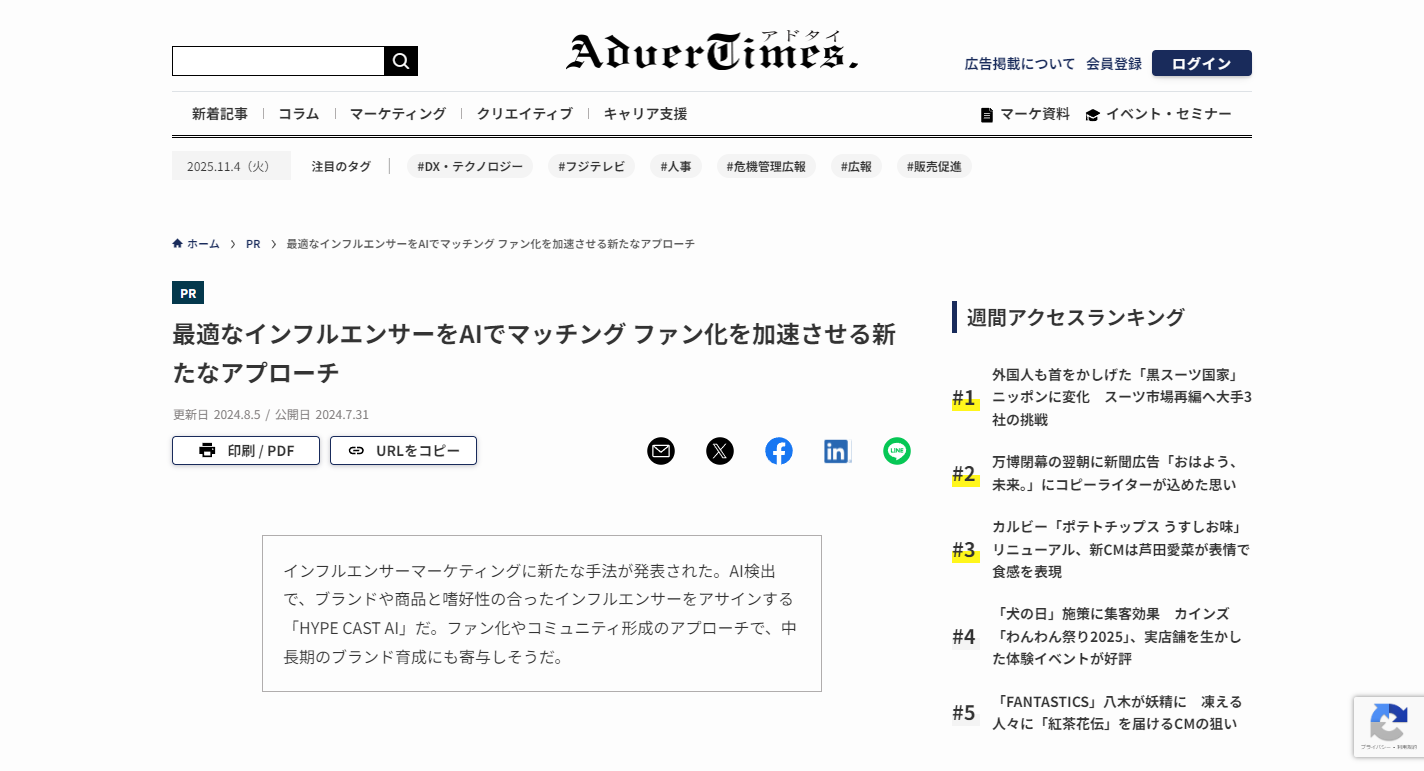This screenshot has width=1424, height=771.
Task: Open the イベント・セミナー link
Action: [1158, 114]
